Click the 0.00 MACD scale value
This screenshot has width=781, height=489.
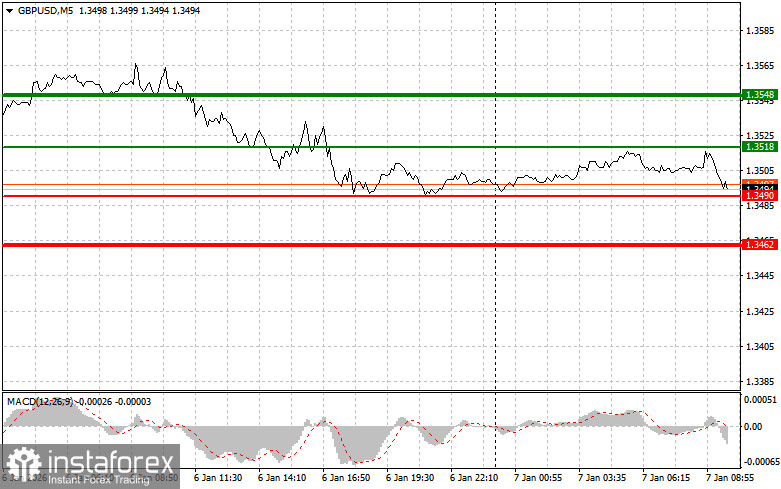(753, 427)
